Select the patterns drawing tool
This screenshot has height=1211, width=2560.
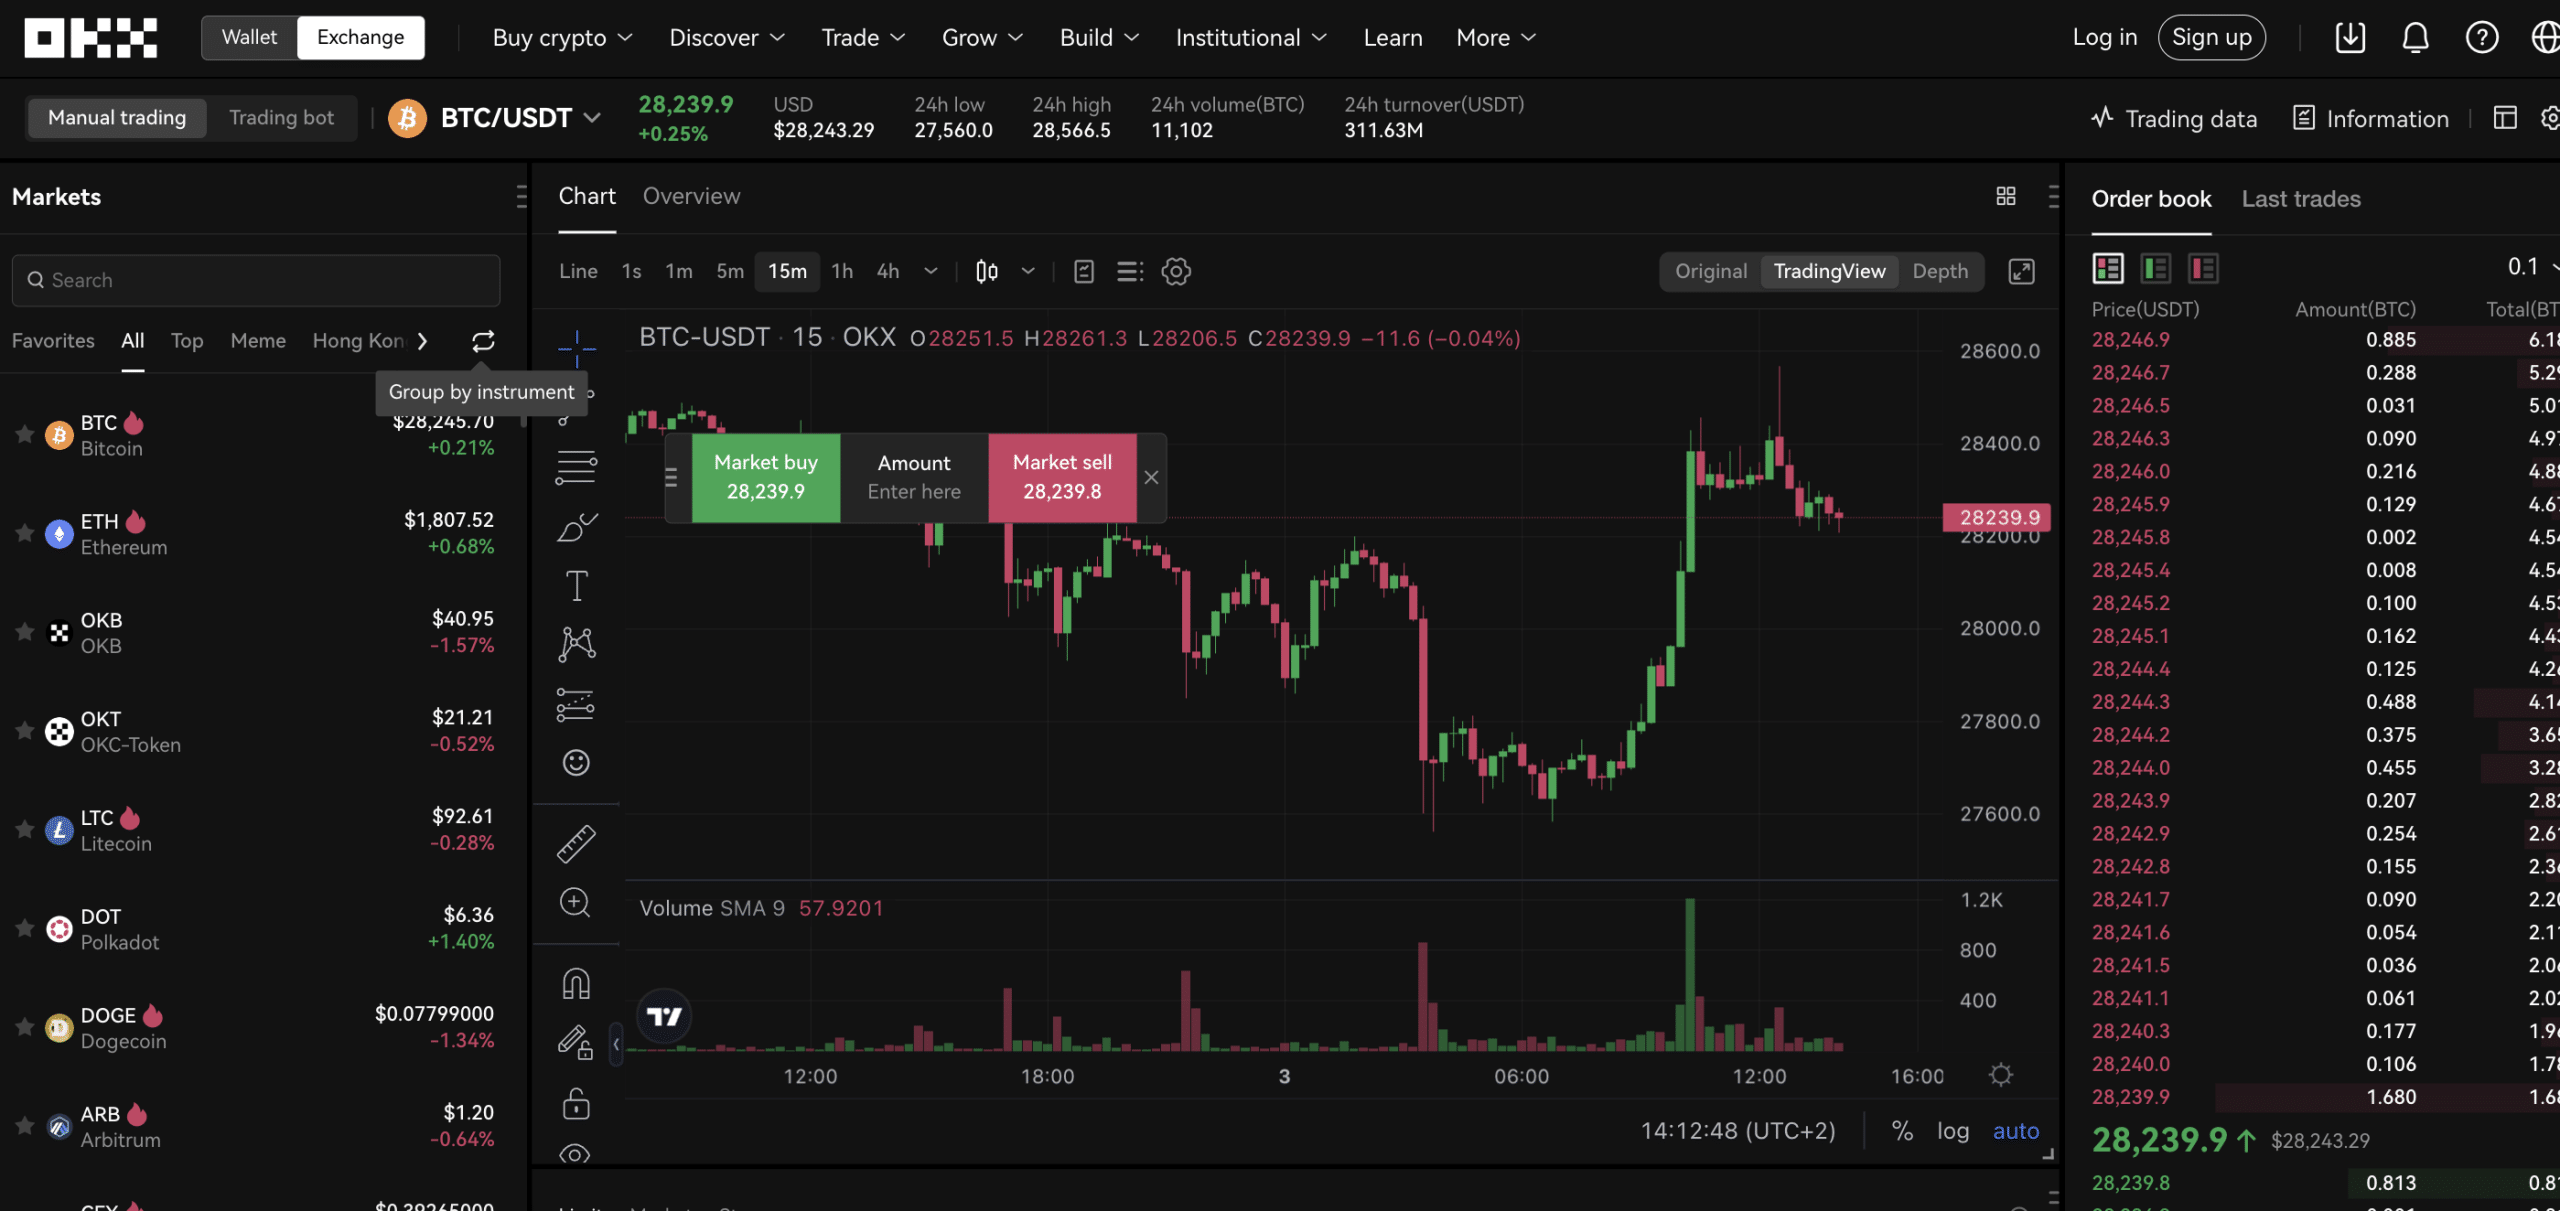click(577, 644)
